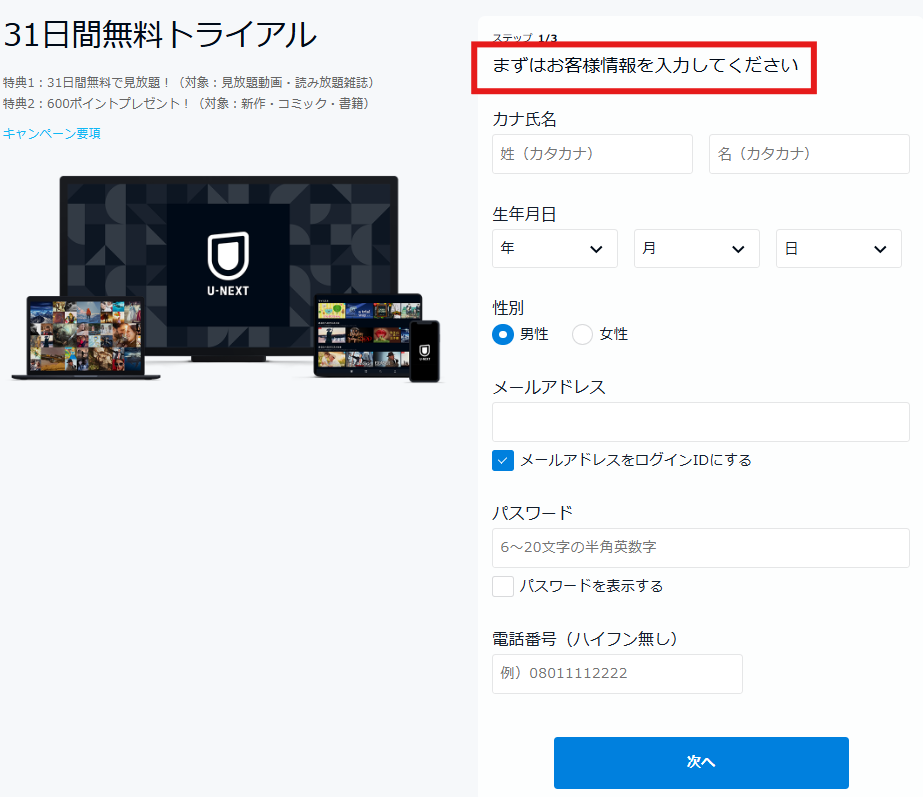Uncheck メールアドレスをログインIDにする checkbox
Image resolution: width=923 pixels, height=797 pixels.
click(503, 460)
